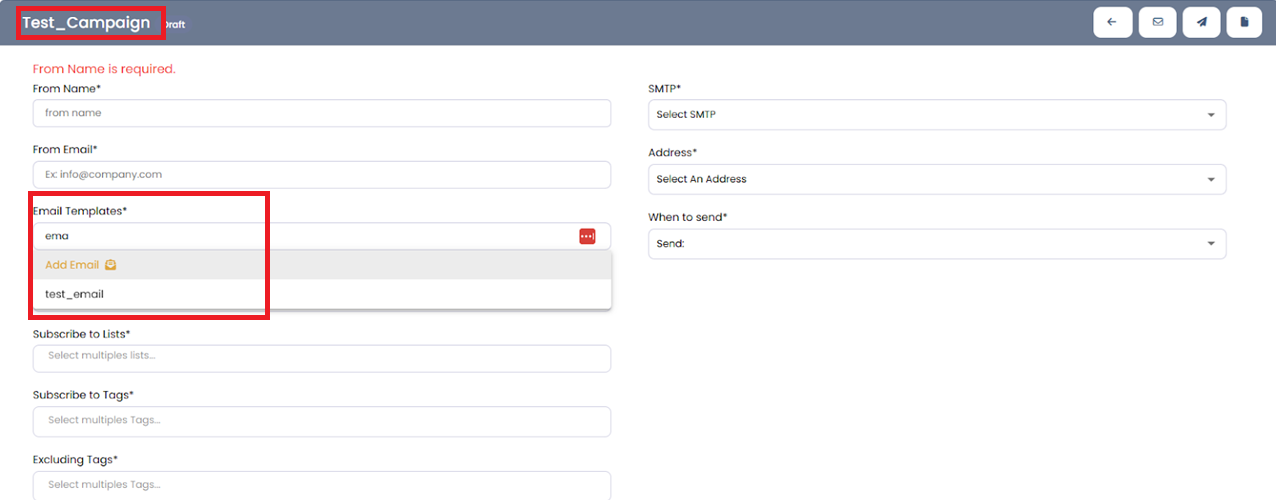Click the document file icon in header

coord(1244,22)
